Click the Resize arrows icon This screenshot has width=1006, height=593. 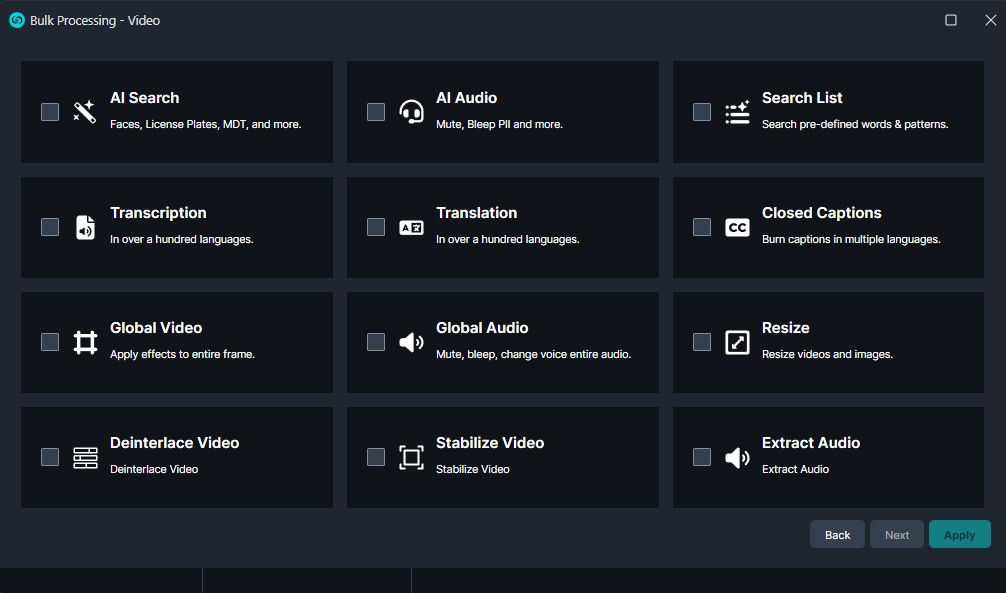pyautogui.click(x=737, y=342)
